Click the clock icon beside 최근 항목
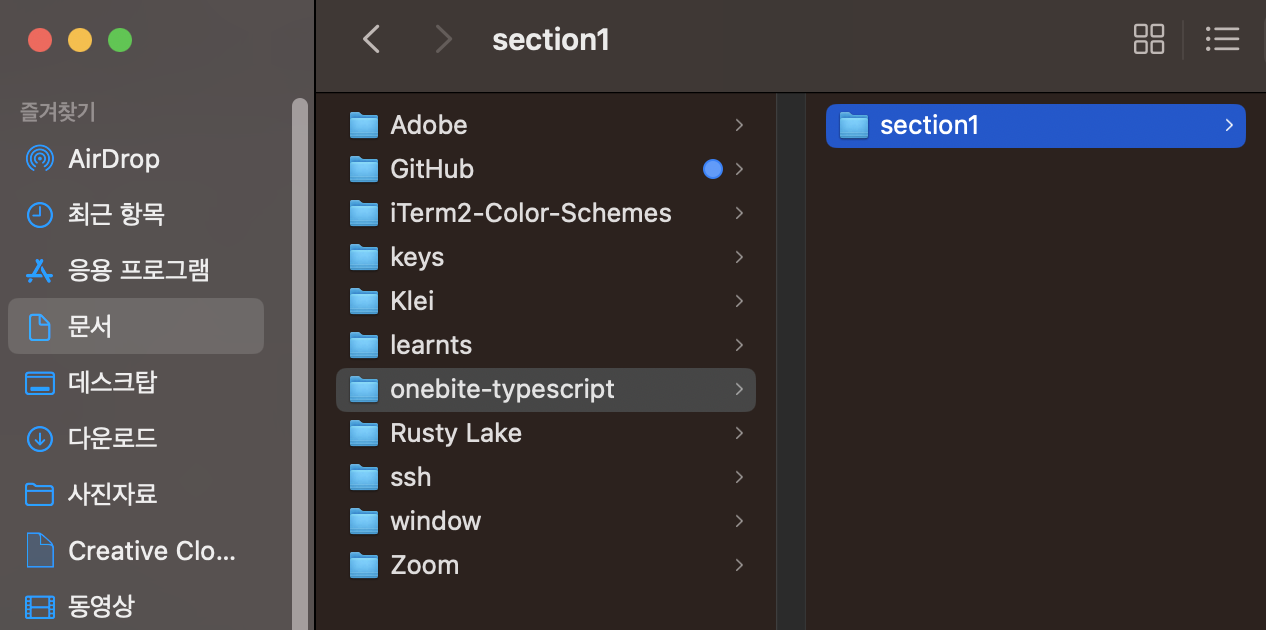Viewport: 1266px width, 630px height. 39,214
